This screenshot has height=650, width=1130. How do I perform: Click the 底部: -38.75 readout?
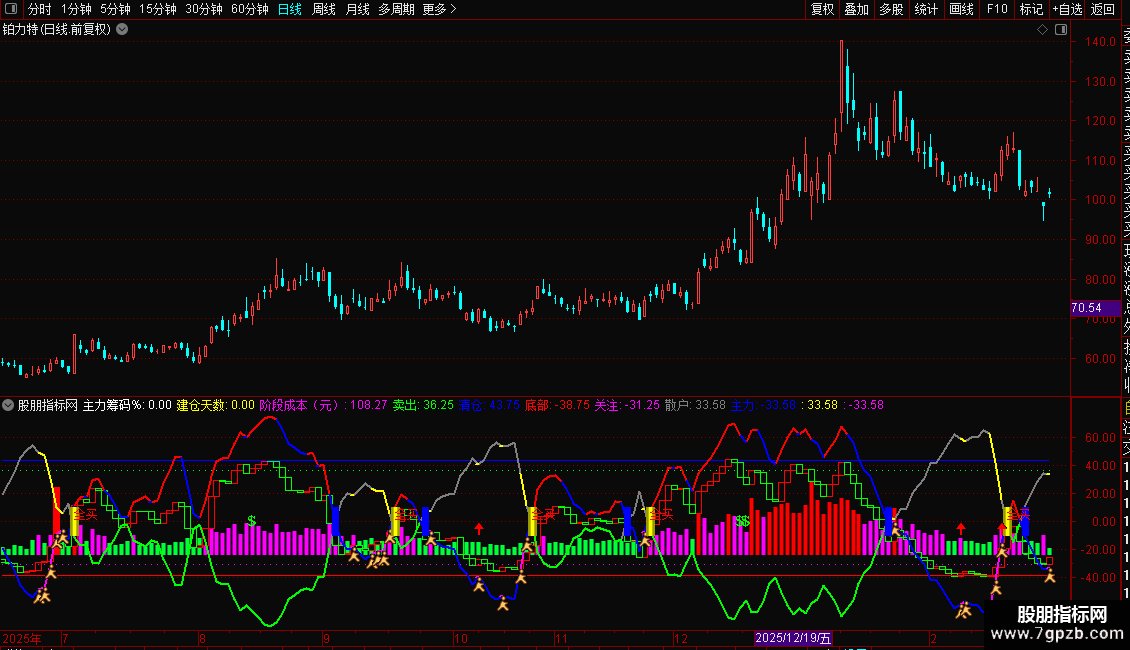pos(557,405)
